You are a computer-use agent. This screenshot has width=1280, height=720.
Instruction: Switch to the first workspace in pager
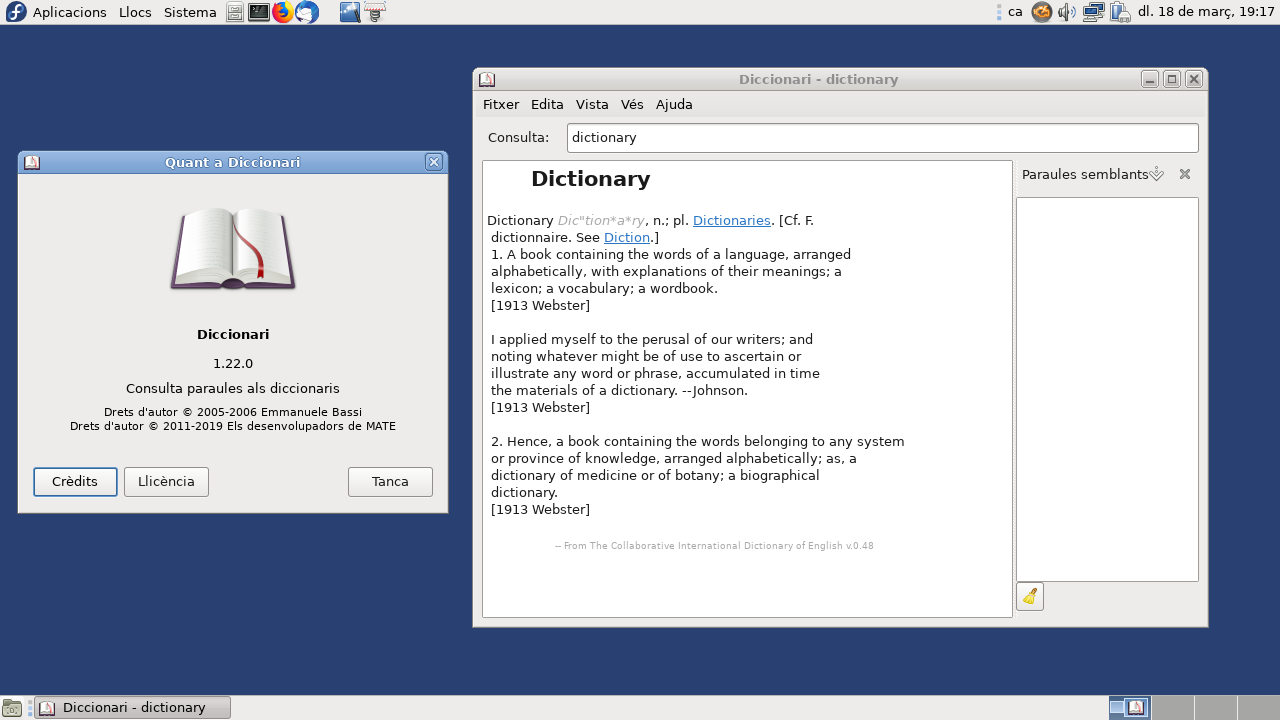click(1129, 708)
